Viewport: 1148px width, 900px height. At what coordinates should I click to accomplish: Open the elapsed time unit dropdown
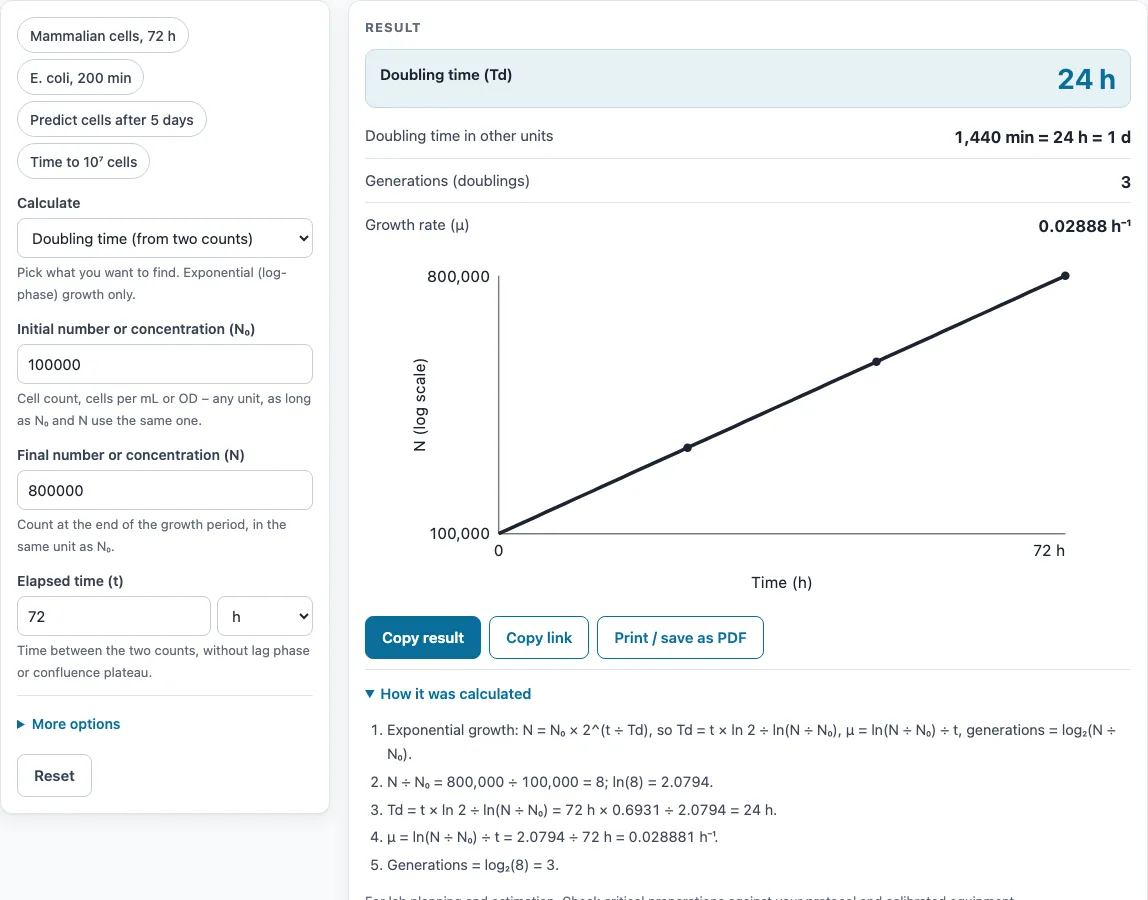pos(265,616)
